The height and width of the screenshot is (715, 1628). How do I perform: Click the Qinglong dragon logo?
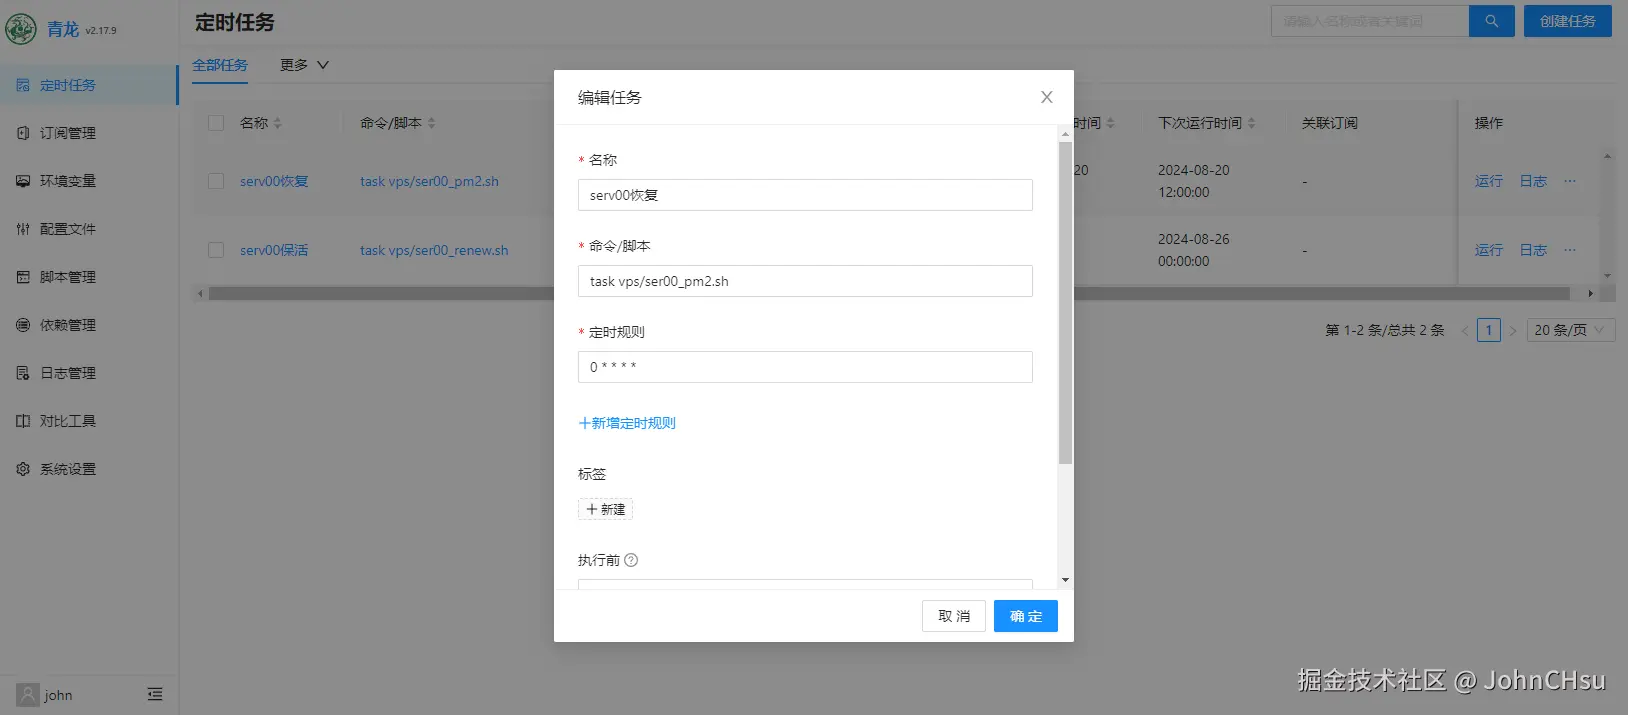[21, 29]
